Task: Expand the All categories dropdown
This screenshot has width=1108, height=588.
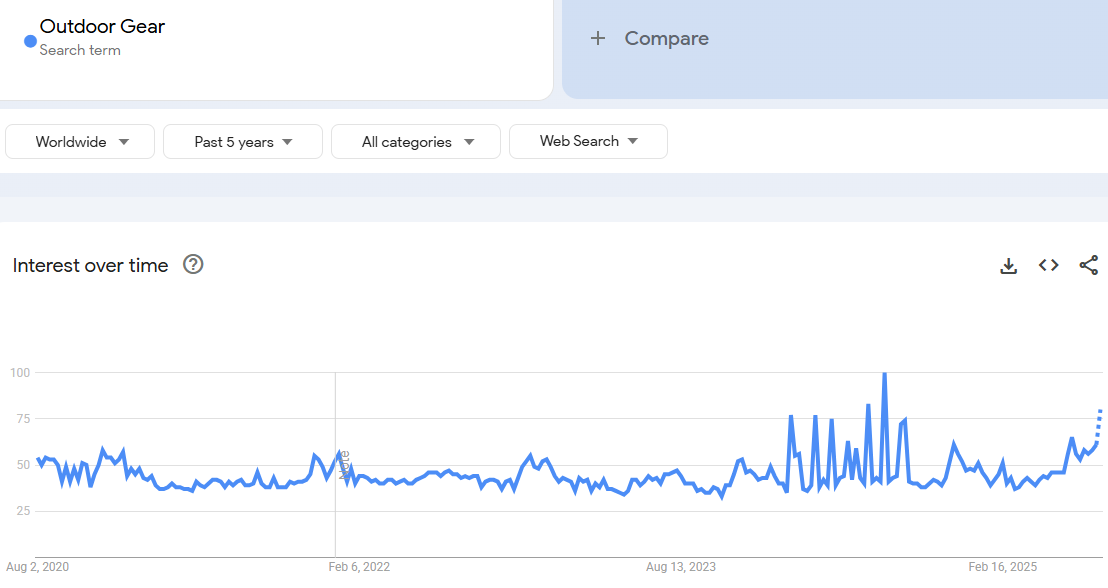Action: coord(416,142)
